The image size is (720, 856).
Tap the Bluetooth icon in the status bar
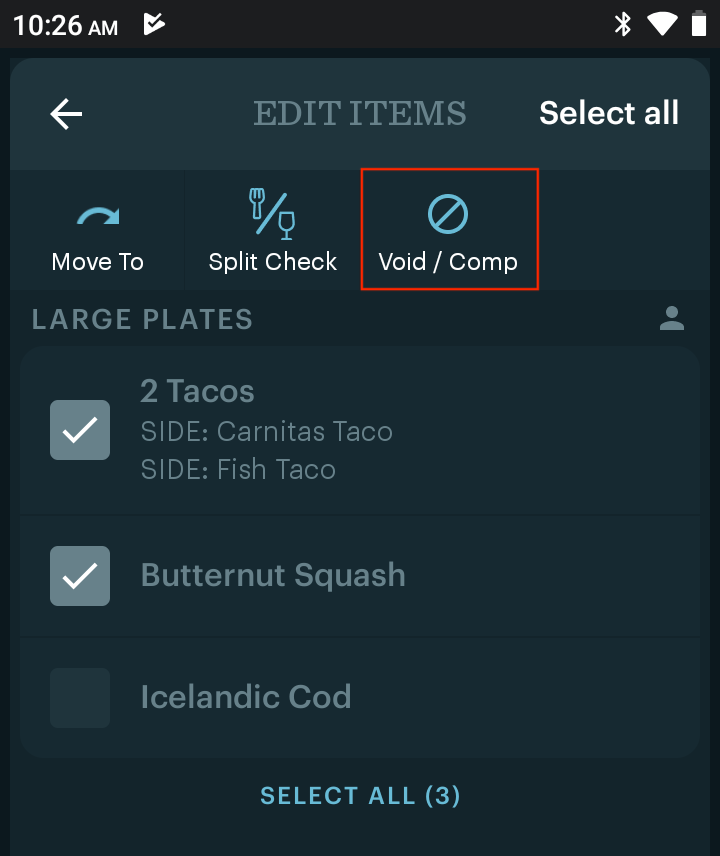tap(622, 24)
